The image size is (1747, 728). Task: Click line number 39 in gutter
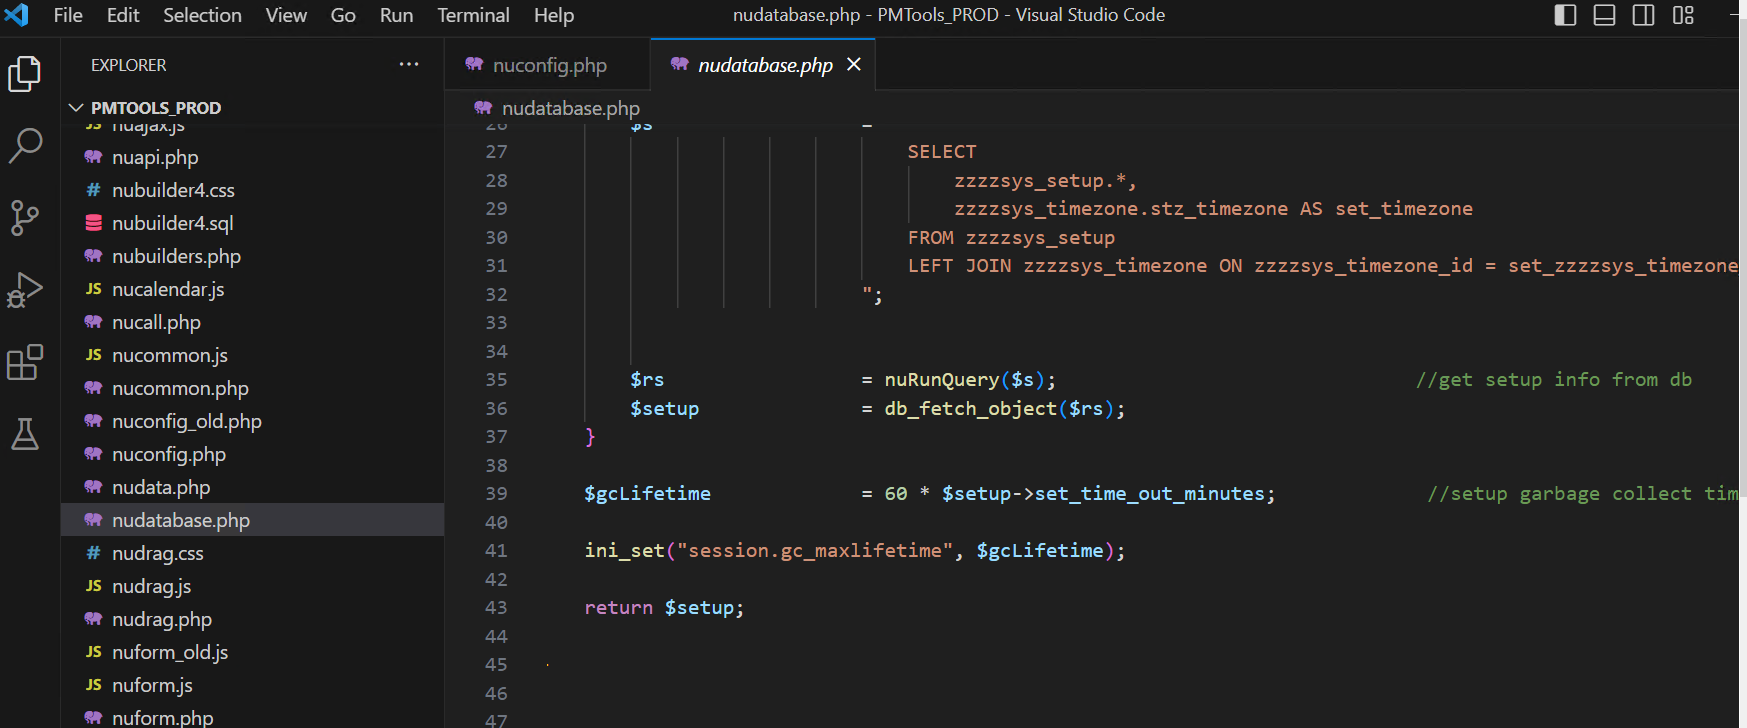[496, 494]
